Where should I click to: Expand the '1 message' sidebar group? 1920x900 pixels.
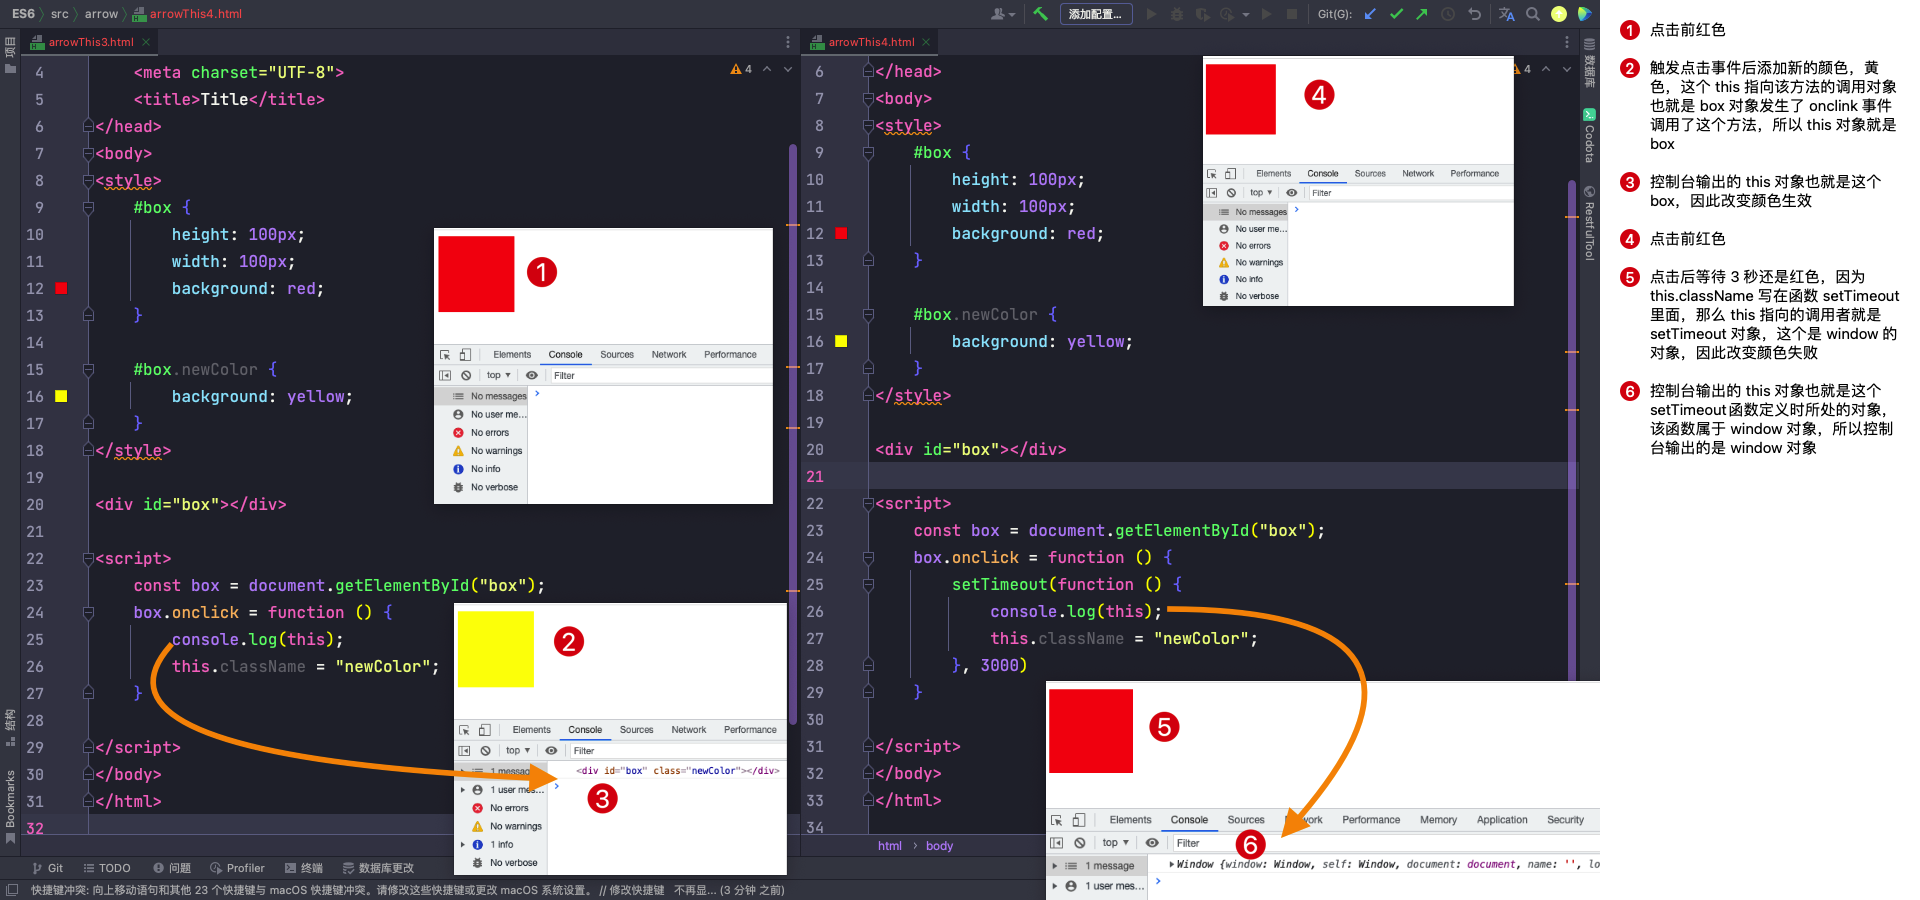click(x=1054, y=866)
